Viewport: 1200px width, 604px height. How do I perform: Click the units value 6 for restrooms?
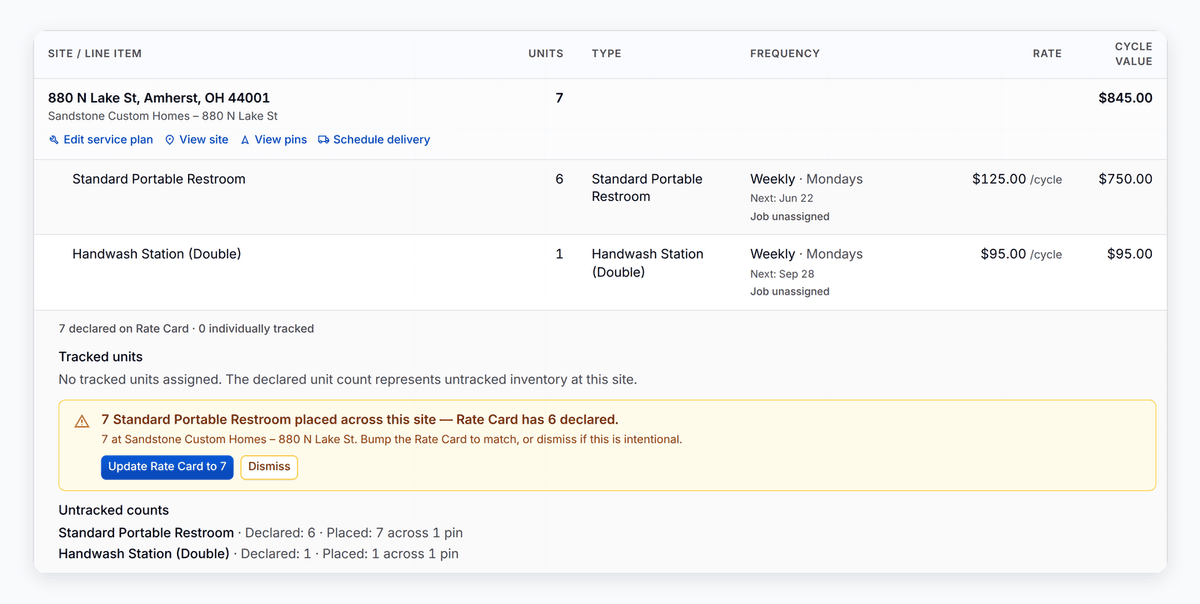(x=559, y=179)
